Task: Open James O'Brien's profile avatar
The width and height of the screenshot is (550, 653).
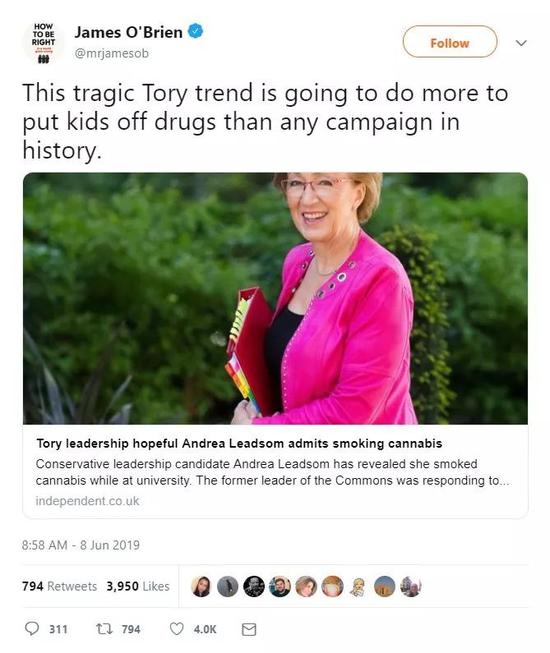Action: tap(43, 42)
